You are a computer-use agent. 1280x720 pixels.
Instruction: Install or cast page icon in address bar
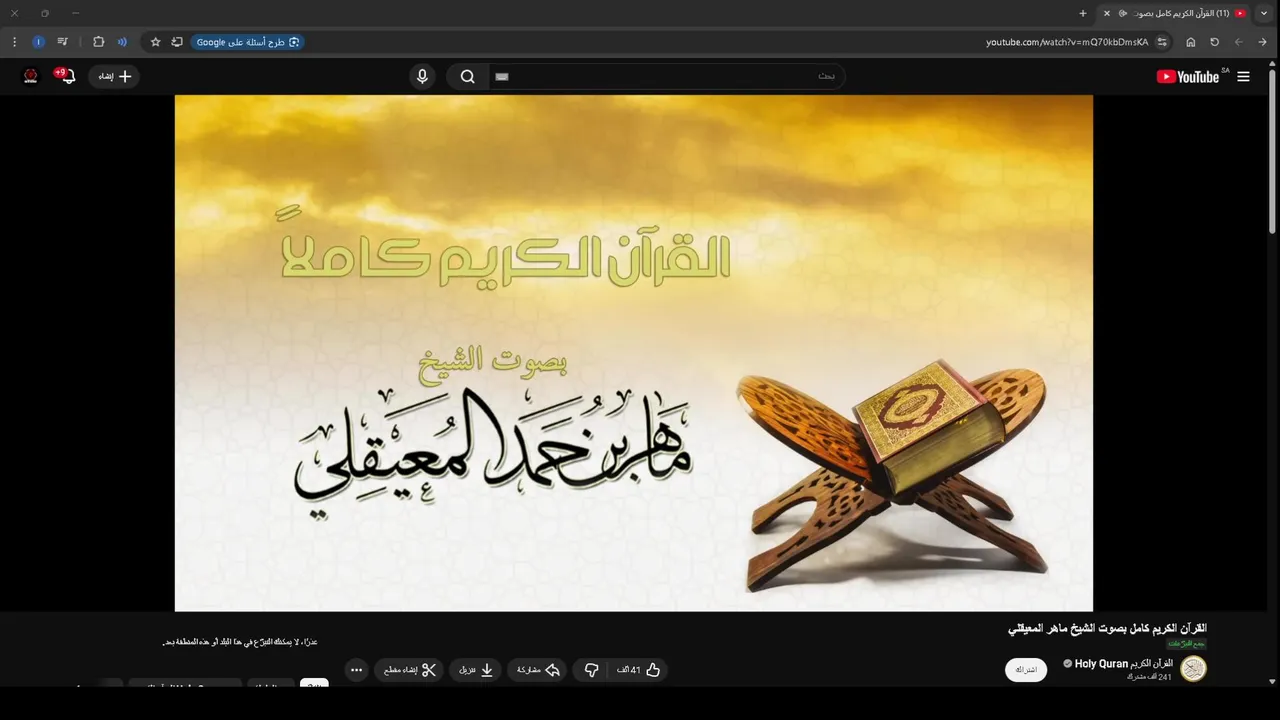pyautogui.click(x=177, y=42)
